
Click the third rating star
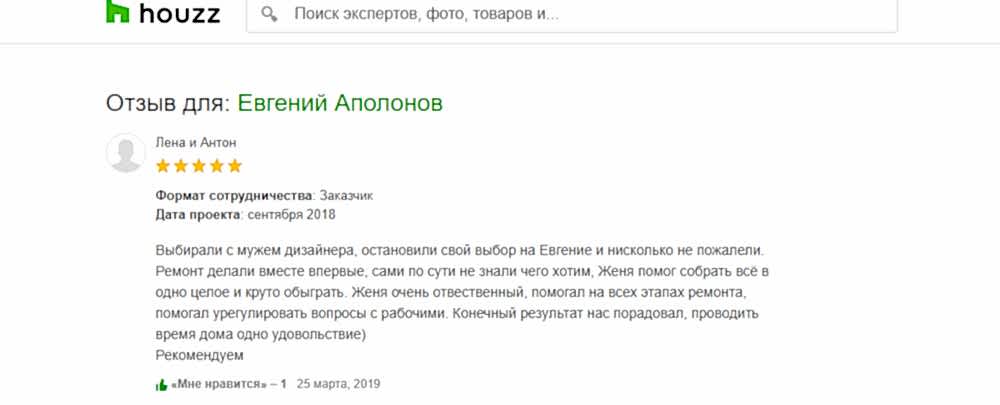pos(199,165)
